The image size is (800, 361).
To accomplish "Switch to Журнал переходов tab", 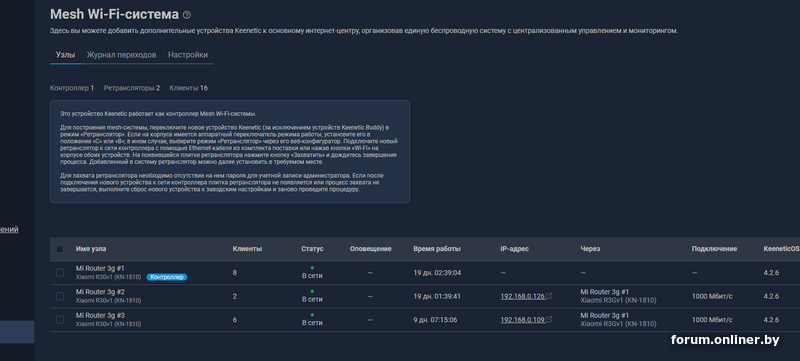I will tap(121, 55).
